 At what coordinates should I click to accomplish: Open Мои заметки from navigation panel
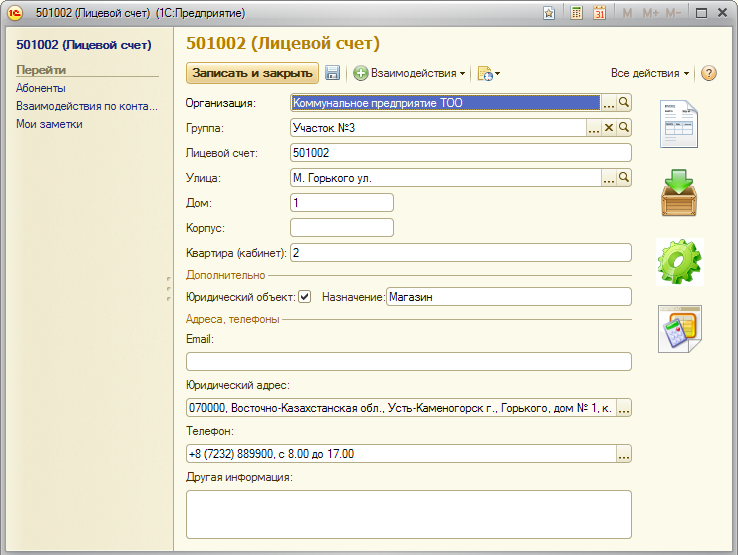pos(49,124)
